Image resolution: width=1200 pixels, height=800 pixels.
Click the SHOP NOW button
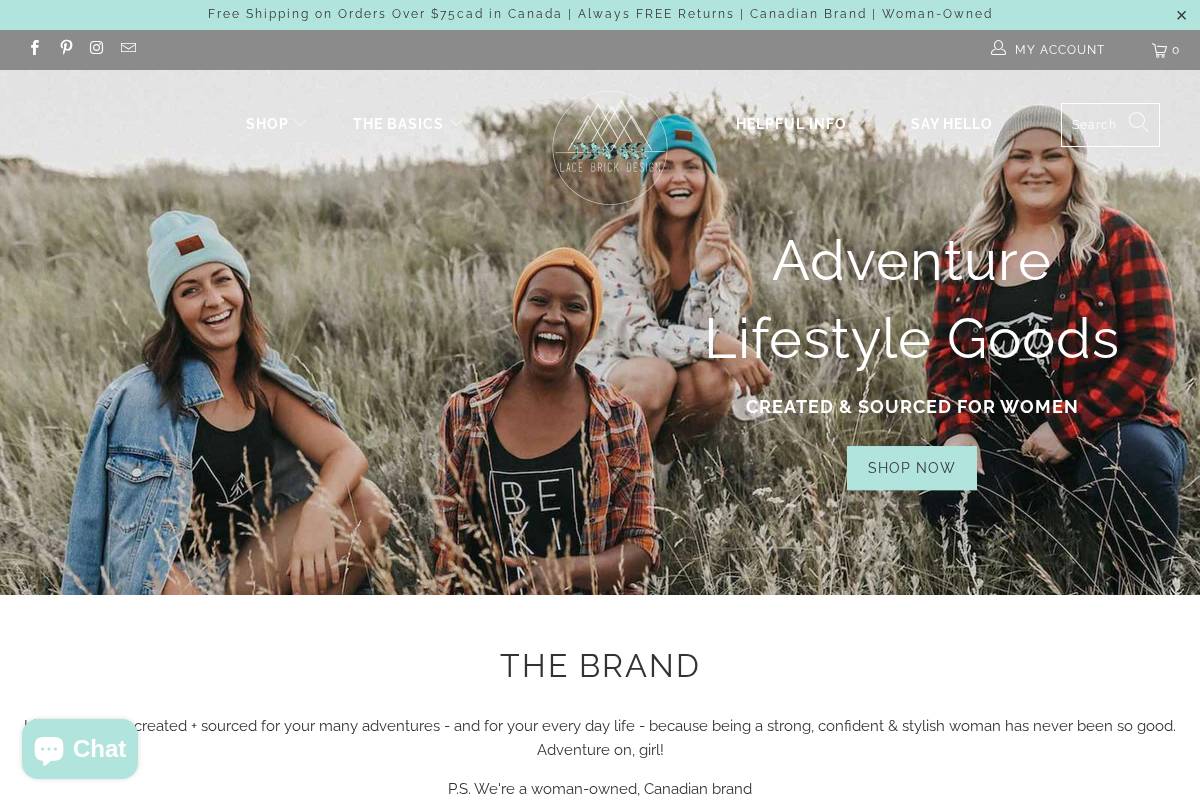[x=912, y=468]
